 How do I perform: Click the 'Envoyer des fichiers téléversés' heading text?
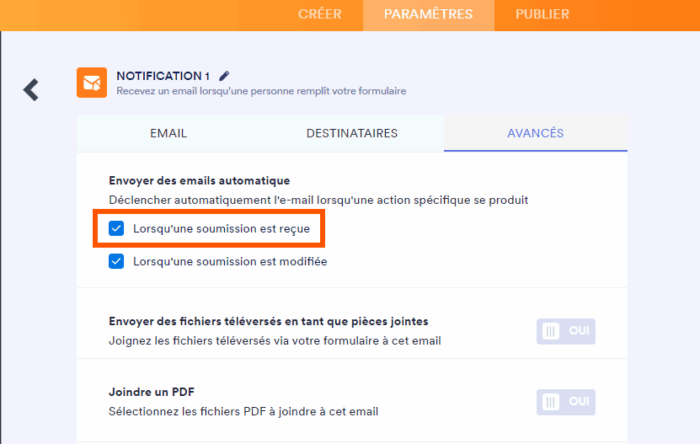coord(268,321)
